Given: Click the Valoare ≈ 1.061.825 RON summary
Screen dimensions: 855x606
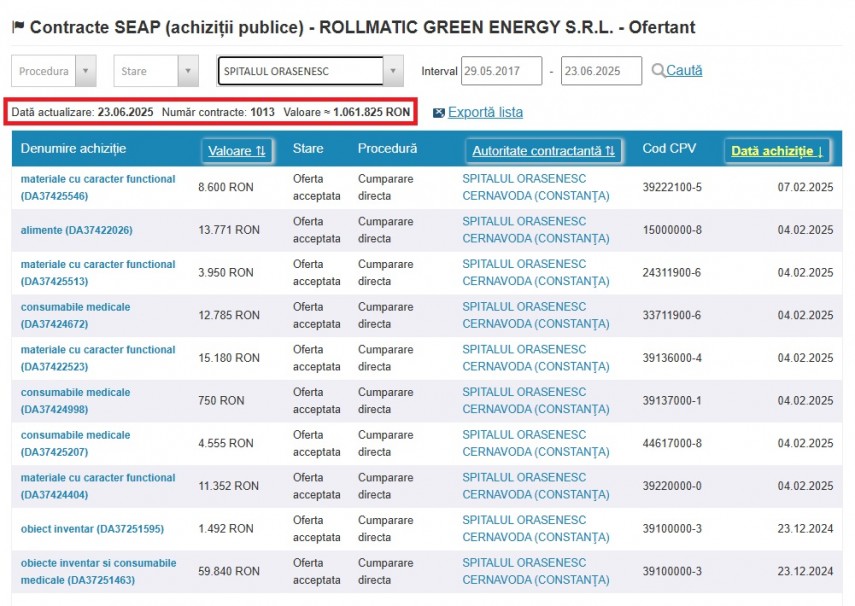Looking at the screenshot, I should coord(347,112).
